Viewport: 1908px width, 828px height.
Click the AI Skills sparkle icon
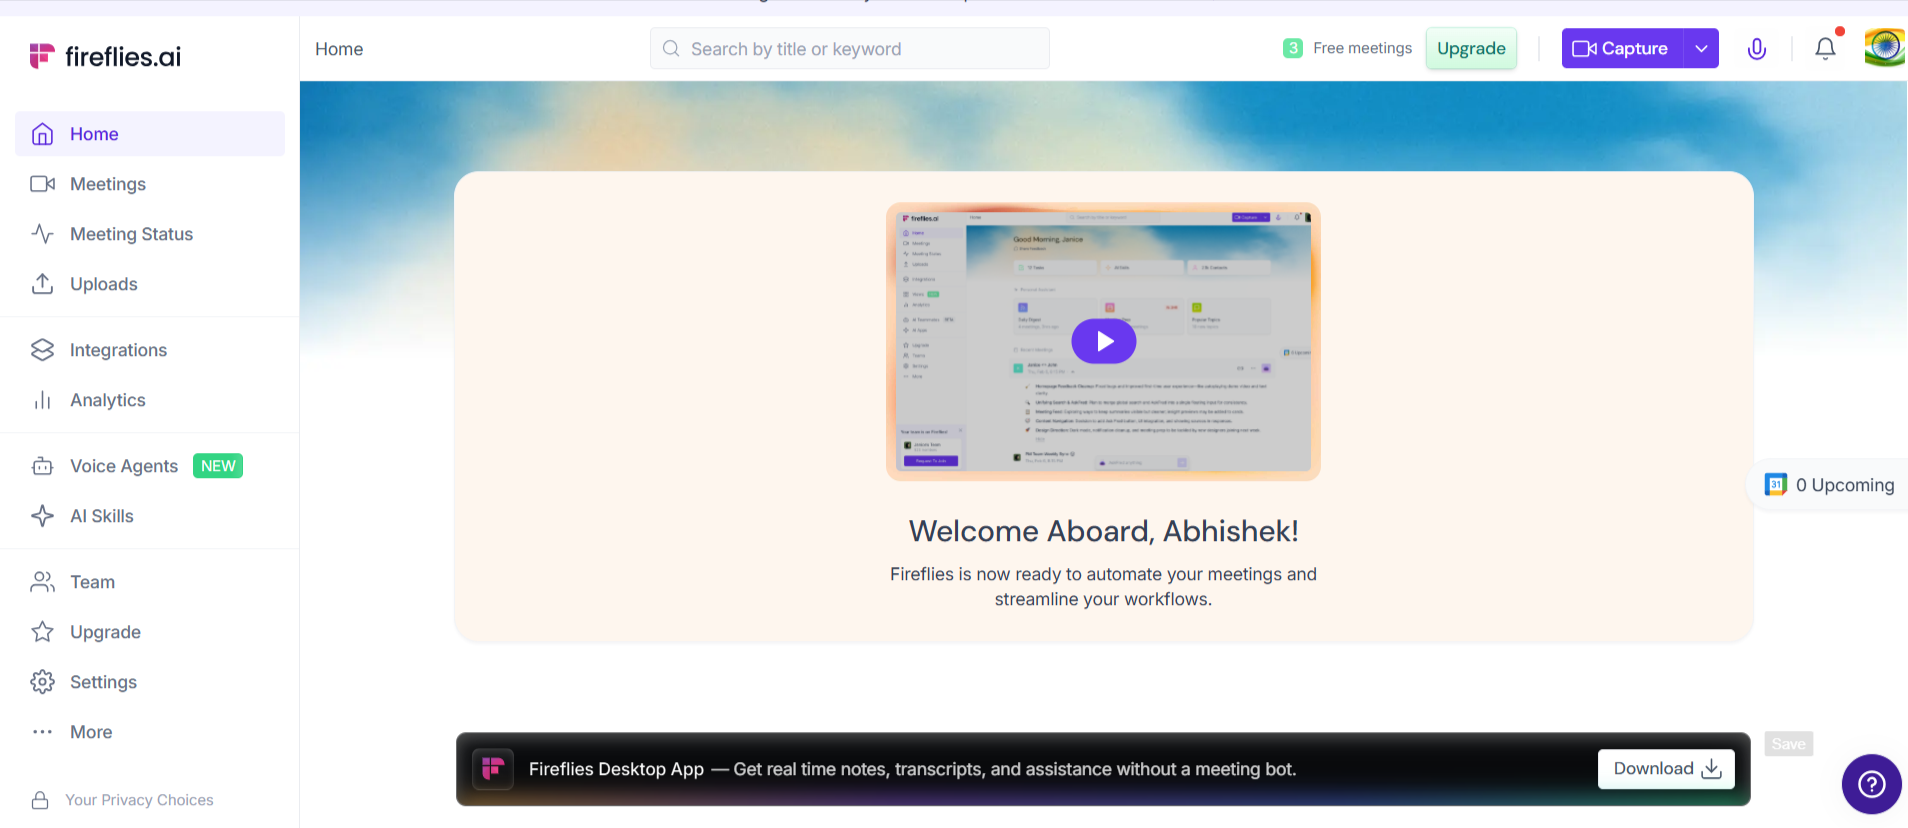42,516
